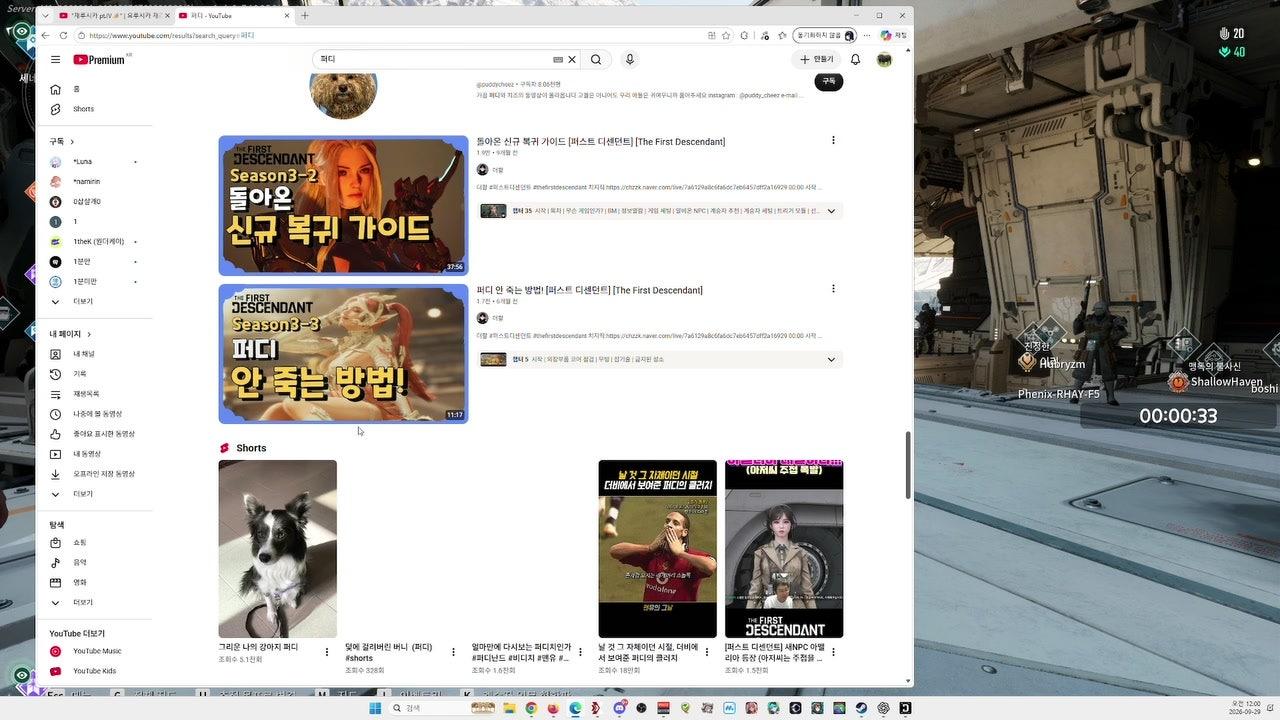The image size is (1280, 720).
Task: Go to the YouTube Premium home logo
Action: [100, 60]
